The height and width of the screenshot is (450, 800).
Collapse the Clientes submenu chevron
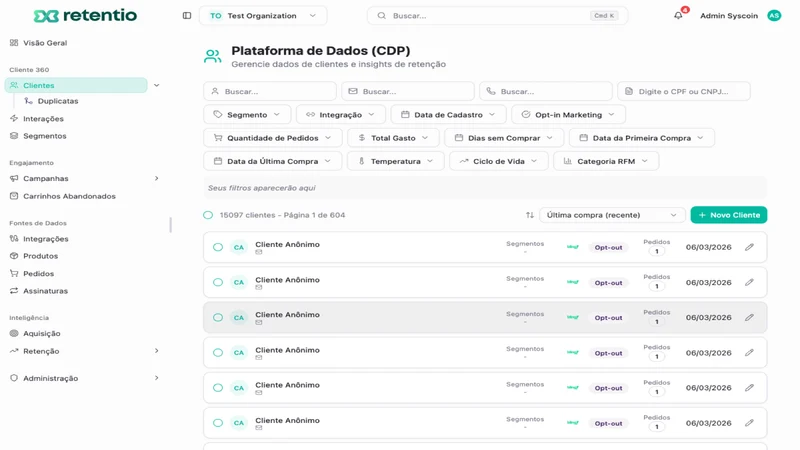pyautogui.click(x=157, y=85)
